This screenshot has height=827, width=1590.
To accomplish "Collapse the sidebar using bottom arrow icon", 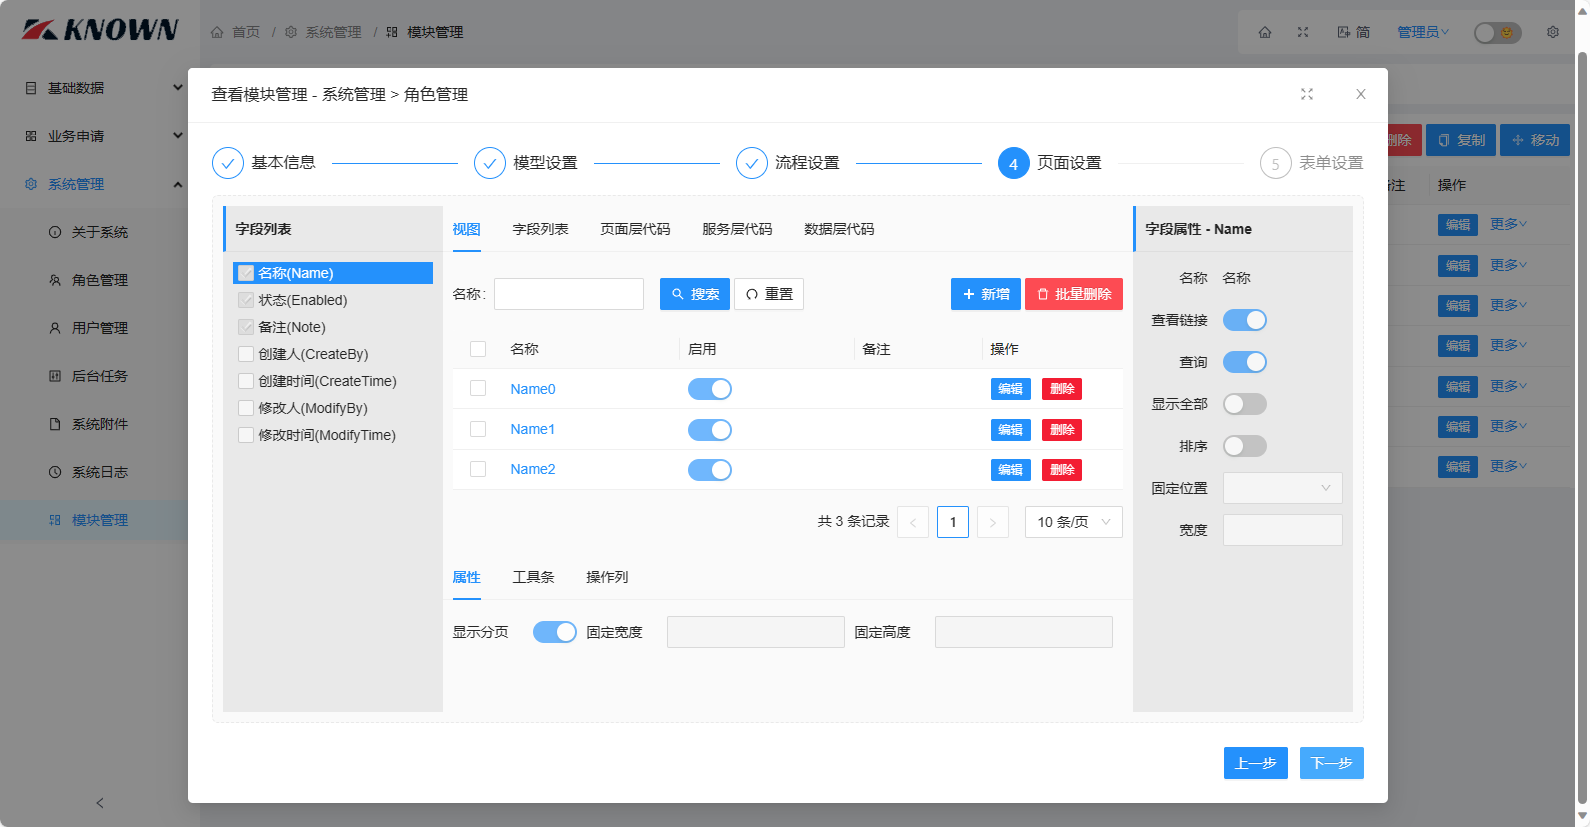I will tap(99, 803).
